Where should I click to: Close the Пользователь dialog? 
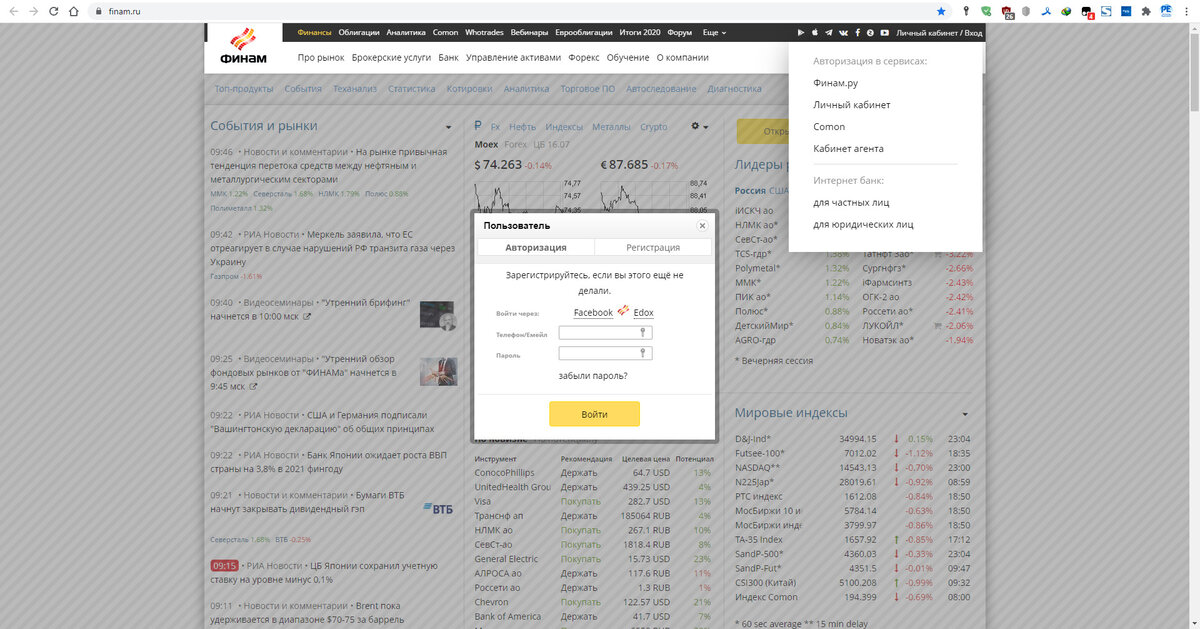(x=702, y=226)
